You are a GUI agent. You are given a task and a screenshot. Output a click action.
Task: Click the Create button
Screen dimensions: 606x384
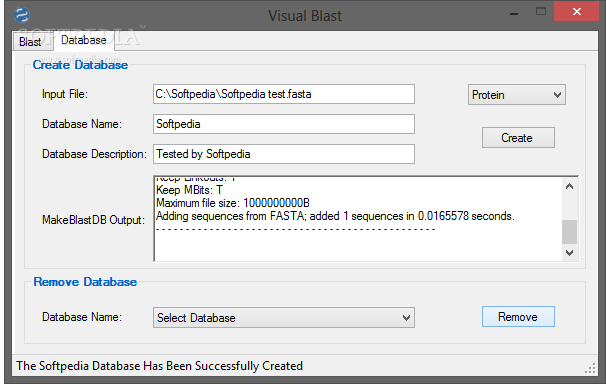click(518, 138)
